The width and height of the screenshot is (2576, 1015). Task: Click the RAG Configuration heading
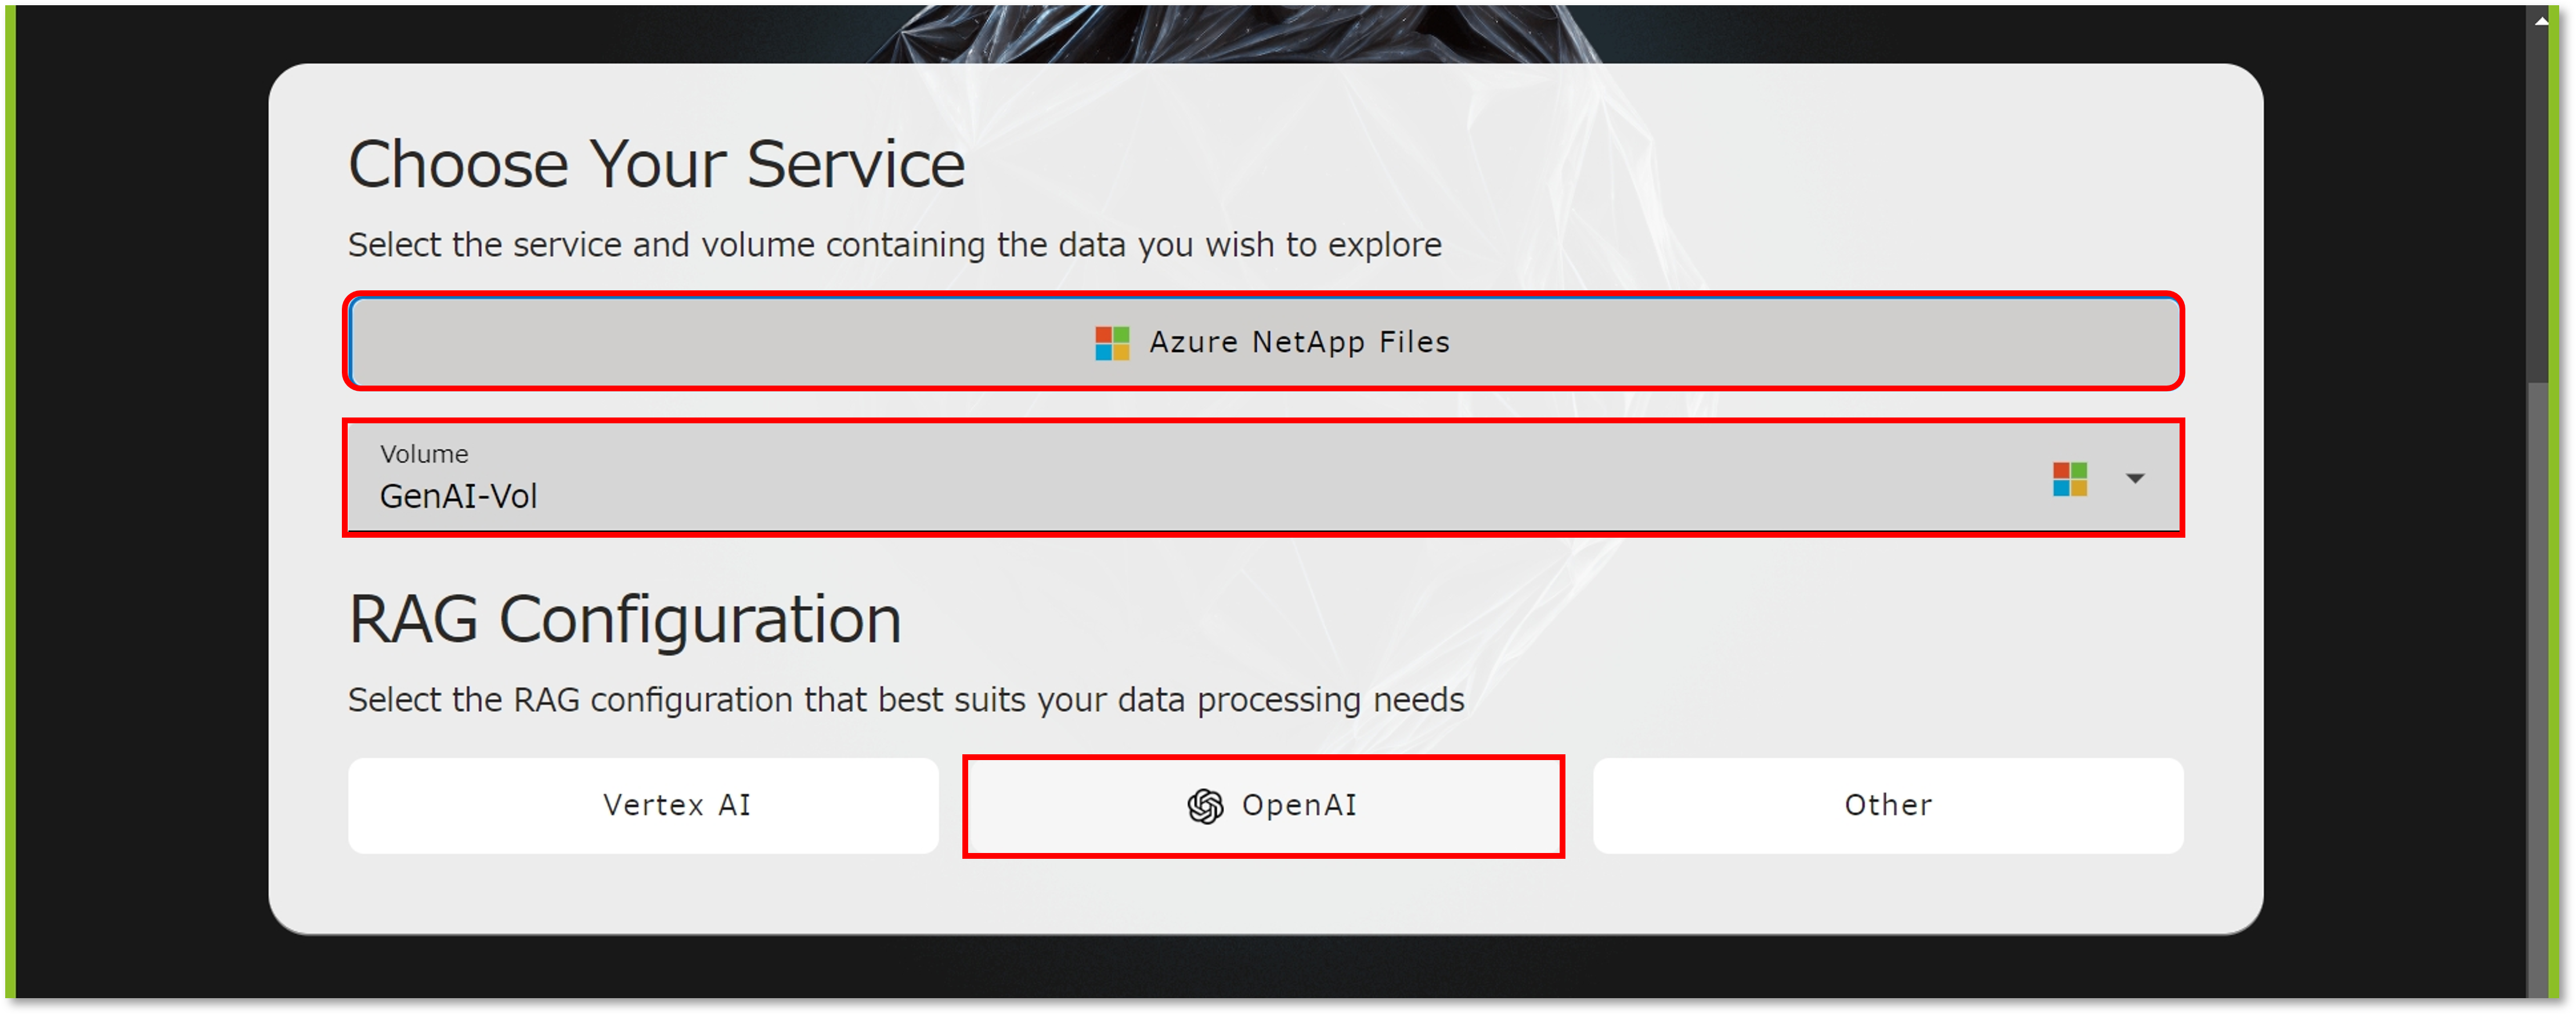click(625, 620)
